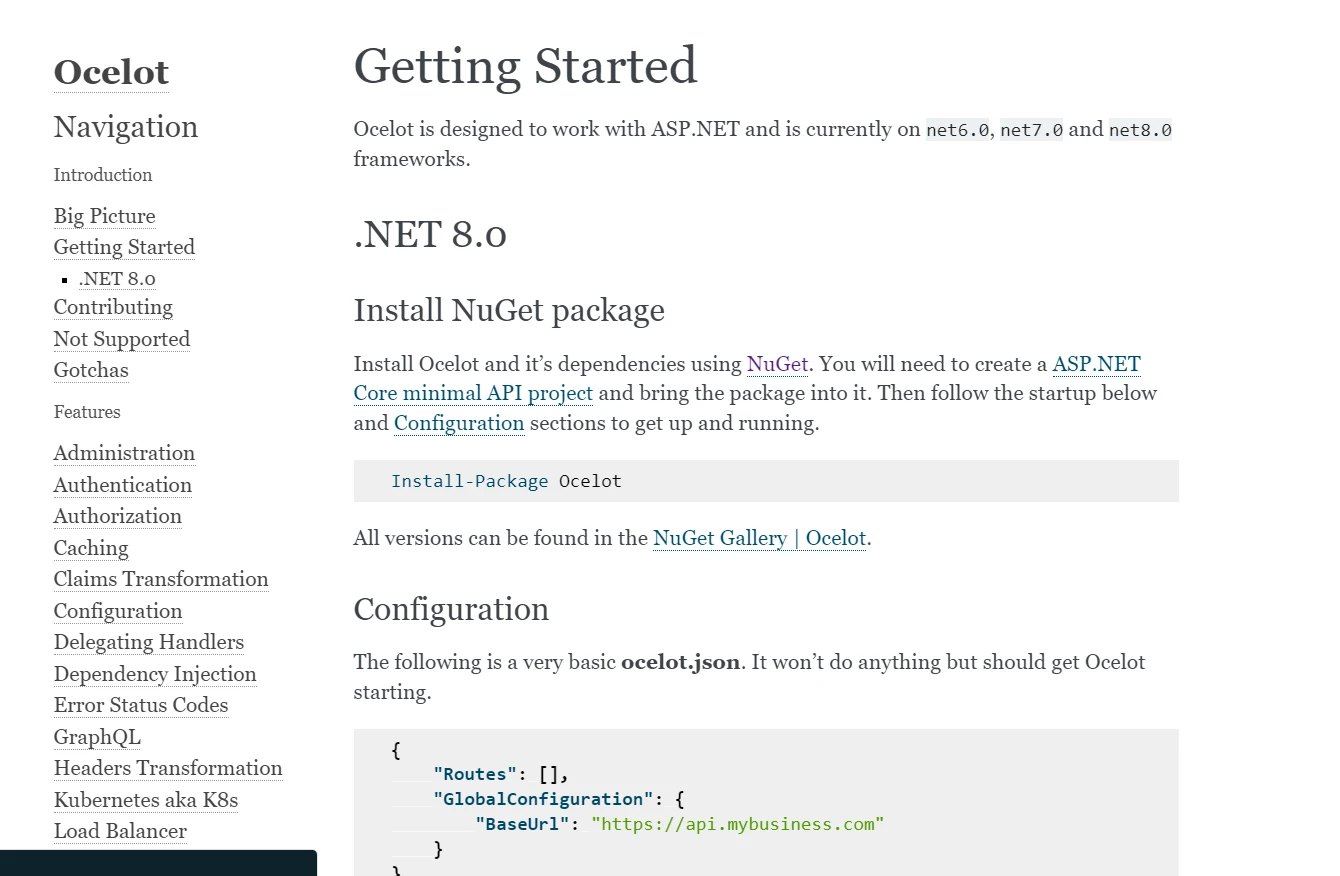
Task: Click the Features caption in sidebar
Action: (x=87, y=412)
